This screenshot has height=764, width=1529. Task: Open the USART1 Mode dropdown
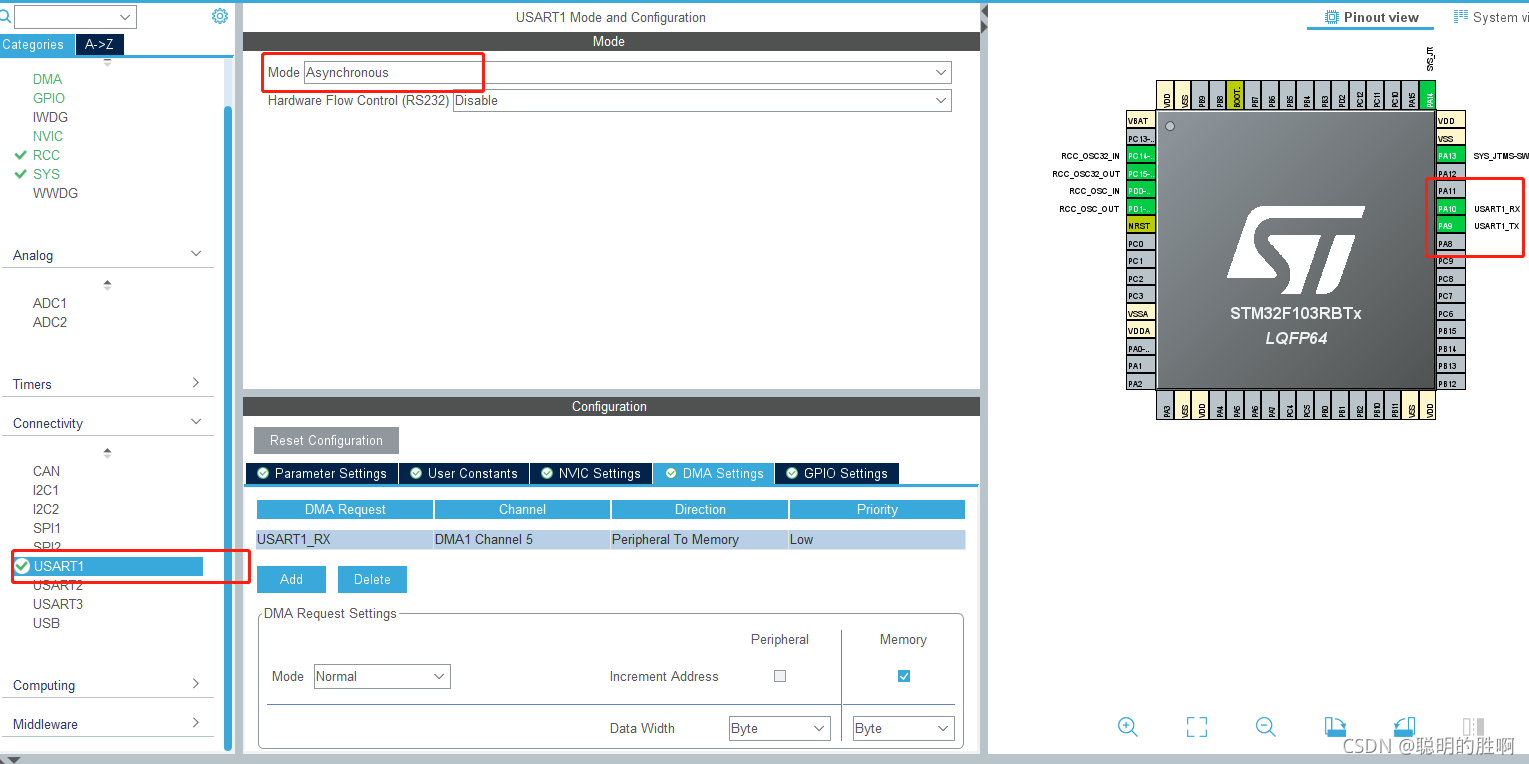[627, 72]
